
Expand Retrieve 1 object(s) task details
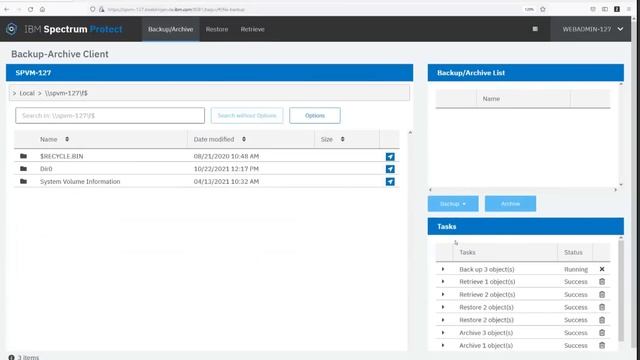[x=443, y=282]
